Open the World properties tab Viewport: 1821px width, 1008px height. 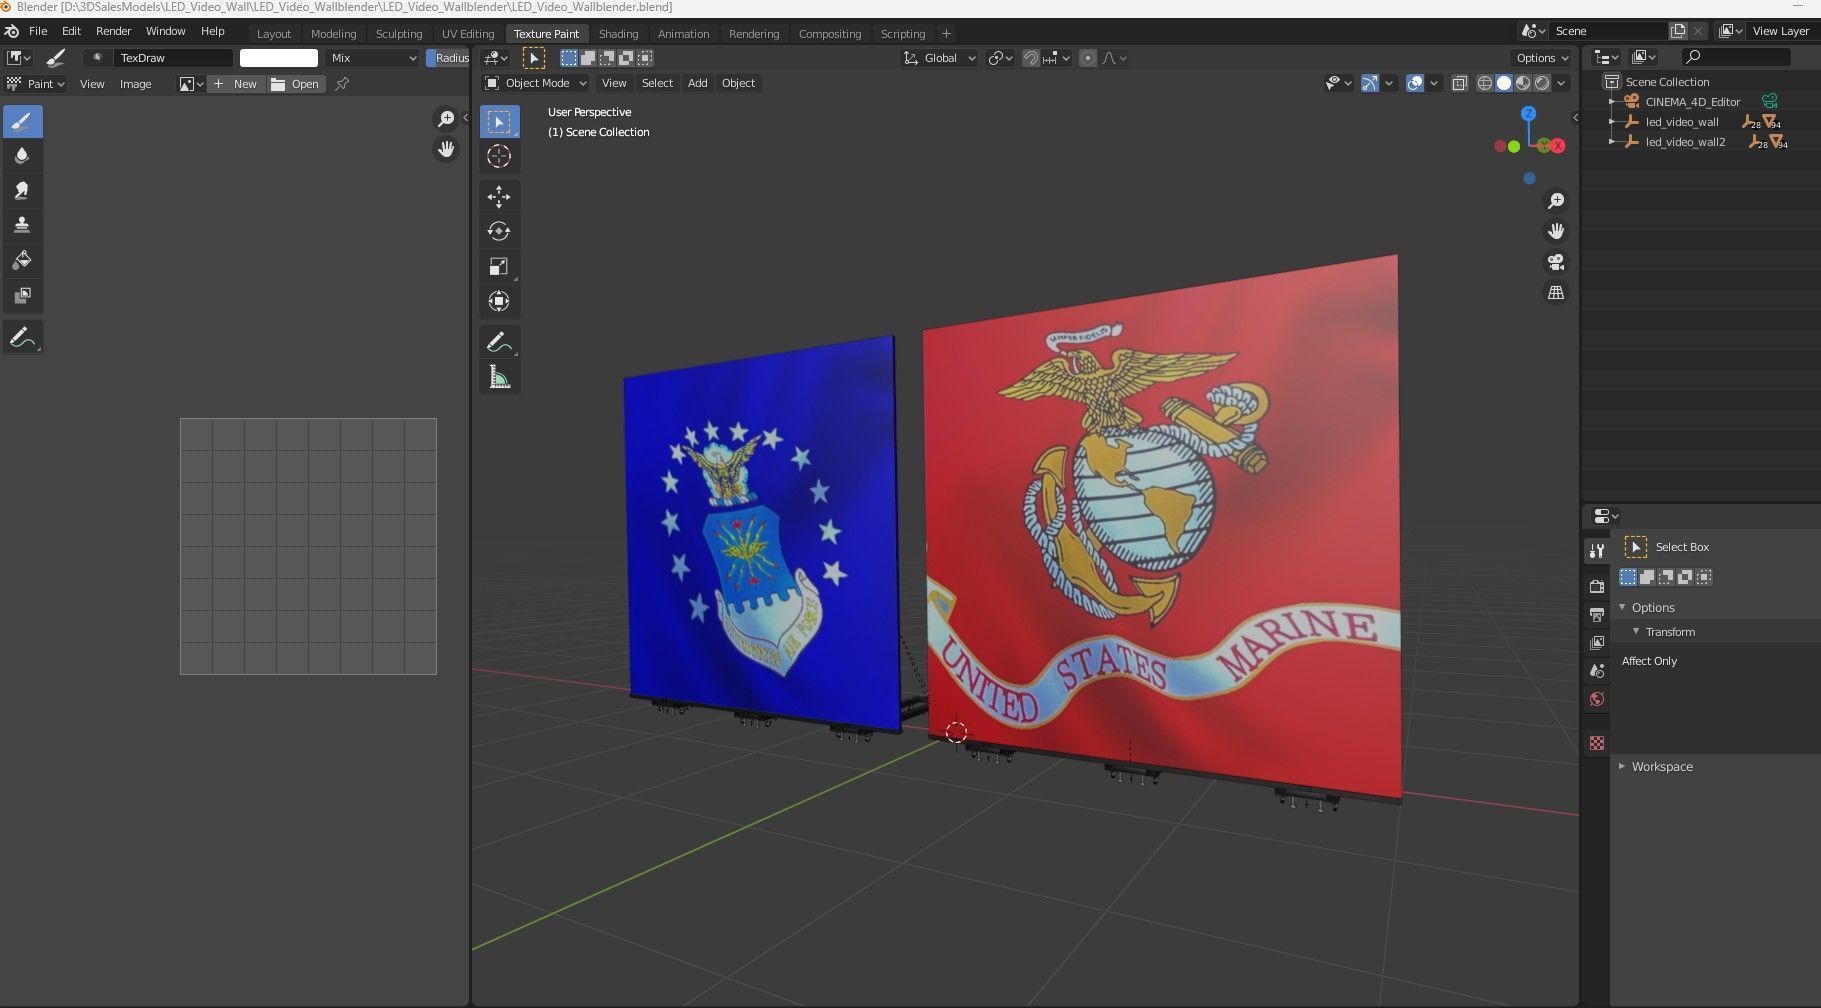(x=1597, y=699)
